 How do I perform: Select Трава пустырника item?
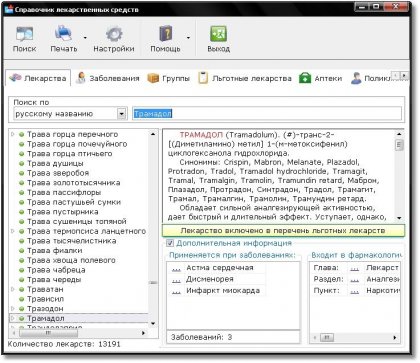click(x=63, y=212)
